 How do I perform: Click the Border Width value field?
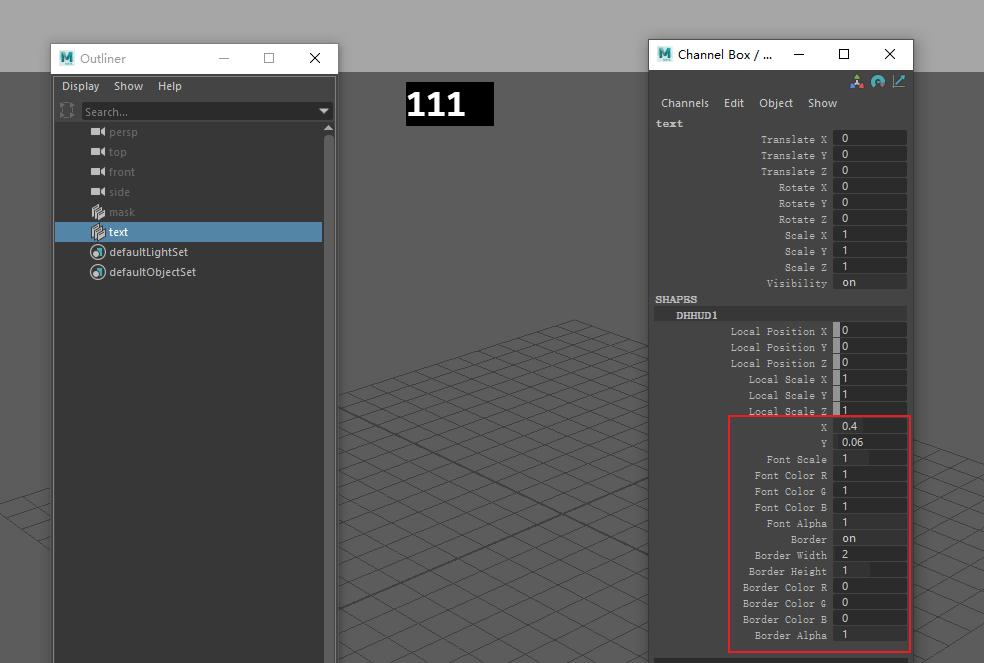pyautogui.click(x=870, y=554)
